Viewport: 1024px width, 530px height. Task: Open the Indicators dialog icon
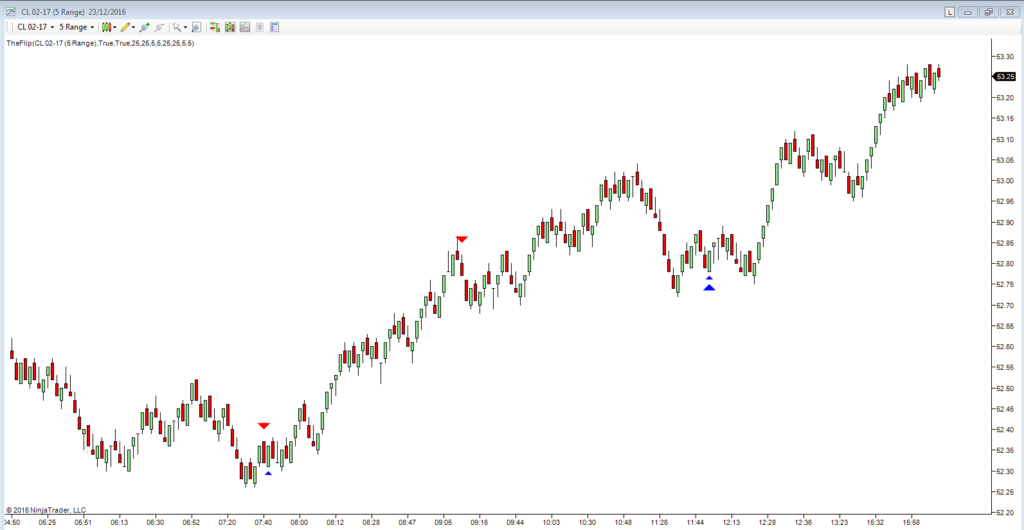[229, 27]
